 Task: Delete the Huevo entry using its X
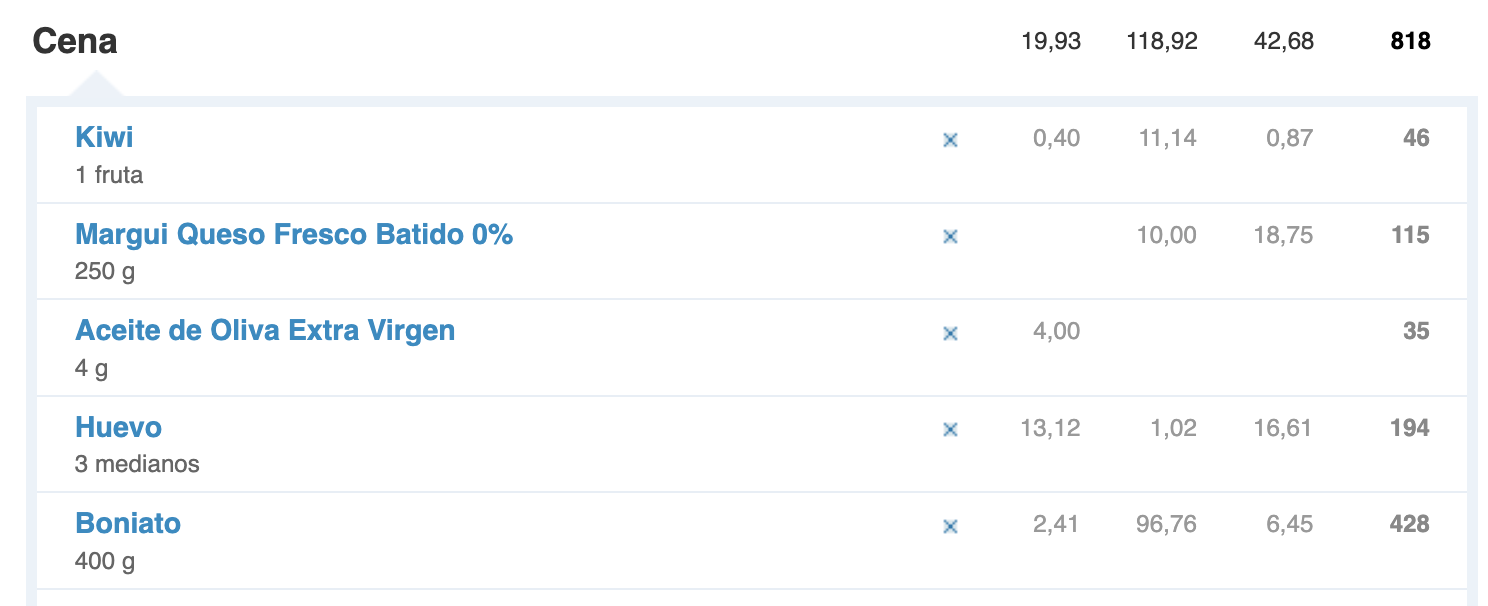(950, 430)
